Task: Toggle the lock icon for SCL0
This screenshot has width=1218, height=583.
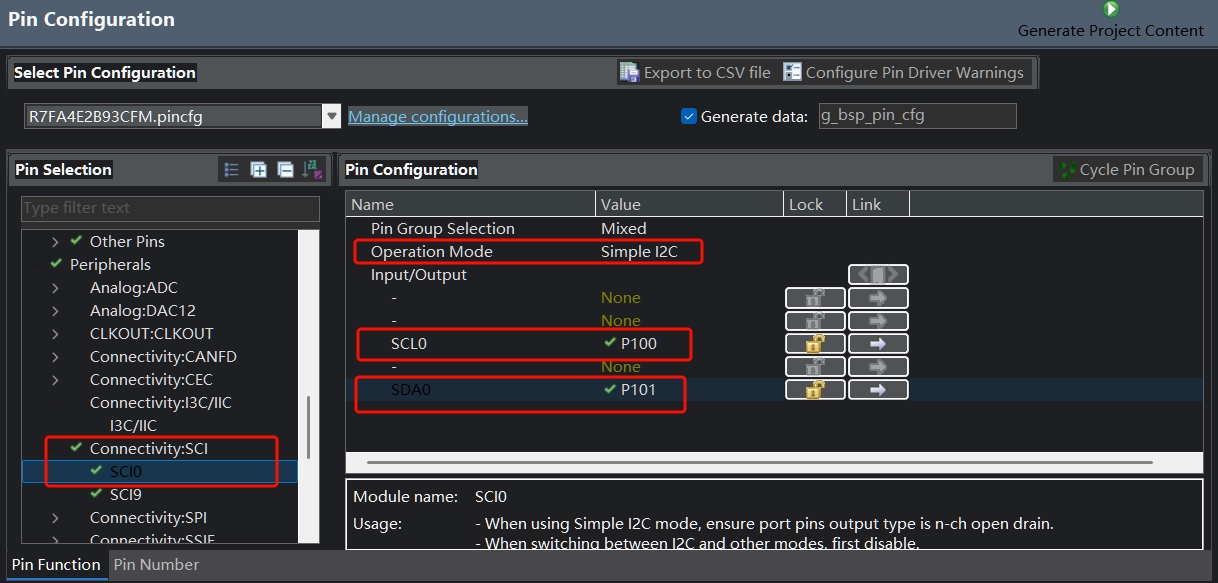Action: point(815,344)
